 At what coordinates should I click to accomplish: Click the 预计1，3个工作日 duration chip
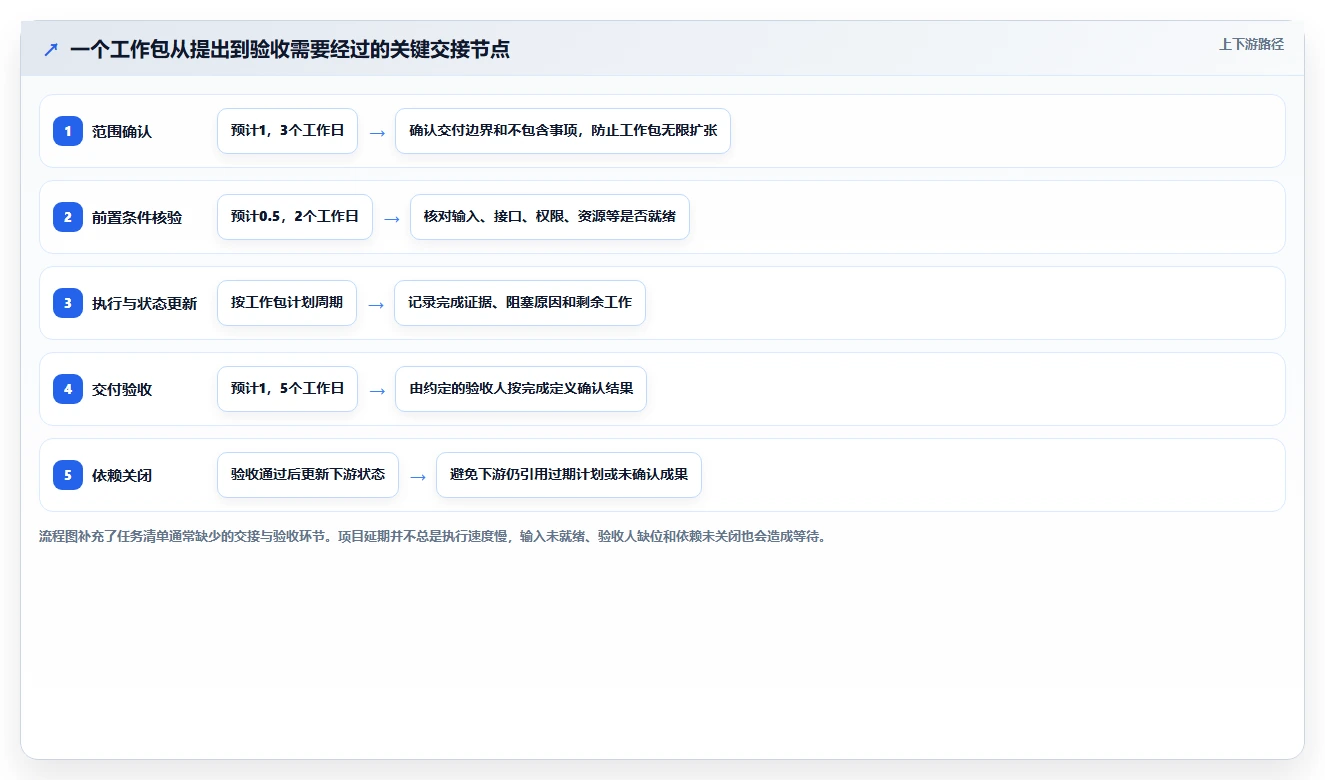click(x=287, y=131)
